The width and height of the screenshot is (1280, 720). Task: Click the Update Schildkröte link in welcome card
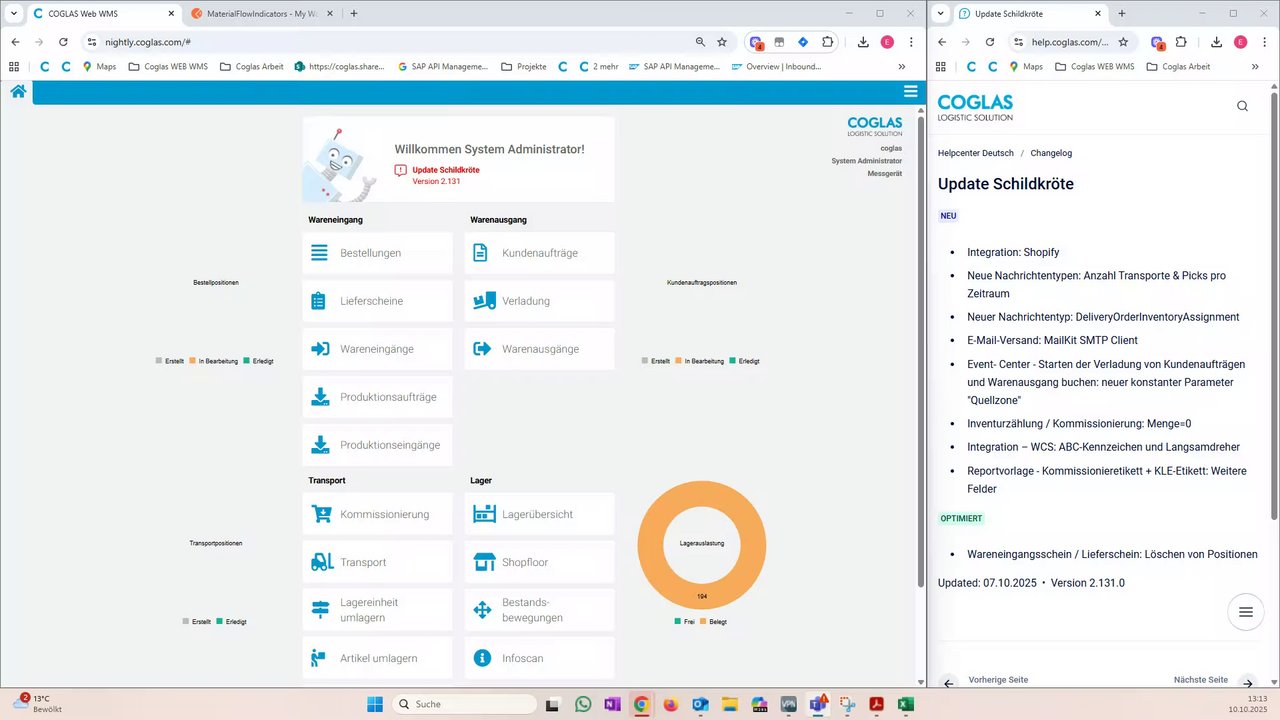coord(445,170)
